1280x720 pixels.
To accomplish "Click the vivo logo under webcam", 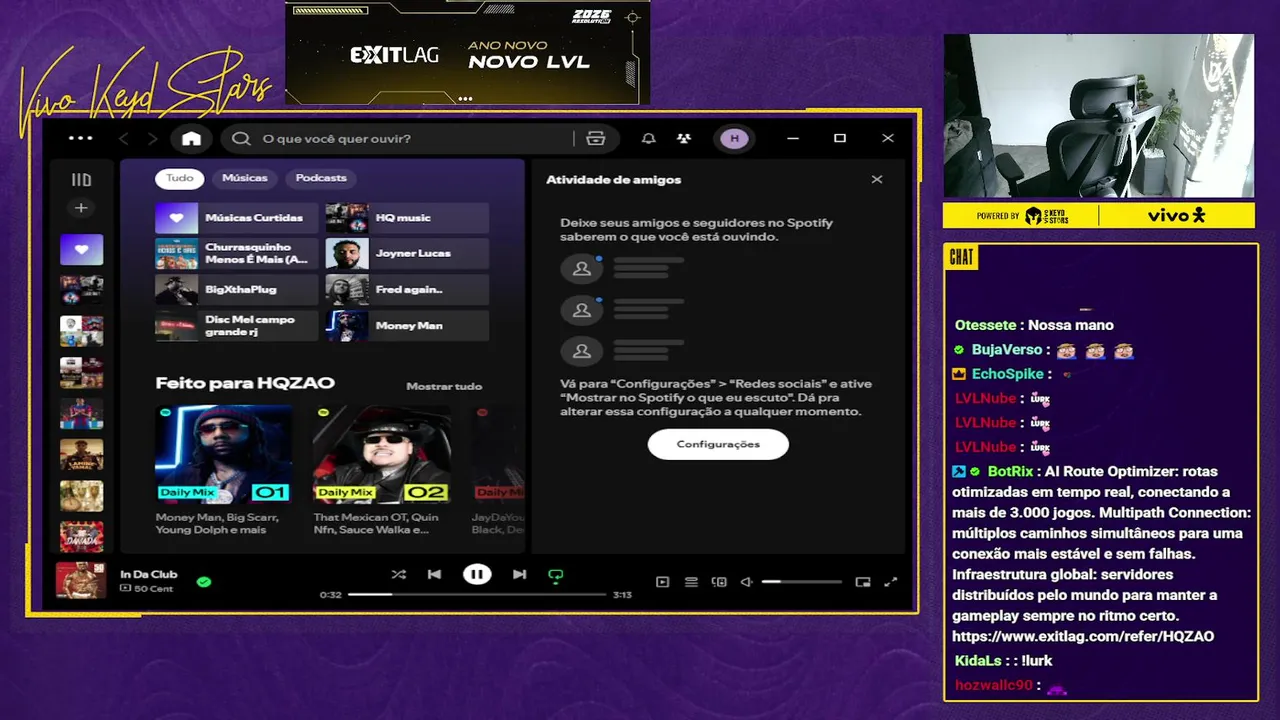I will [1176, 215].
